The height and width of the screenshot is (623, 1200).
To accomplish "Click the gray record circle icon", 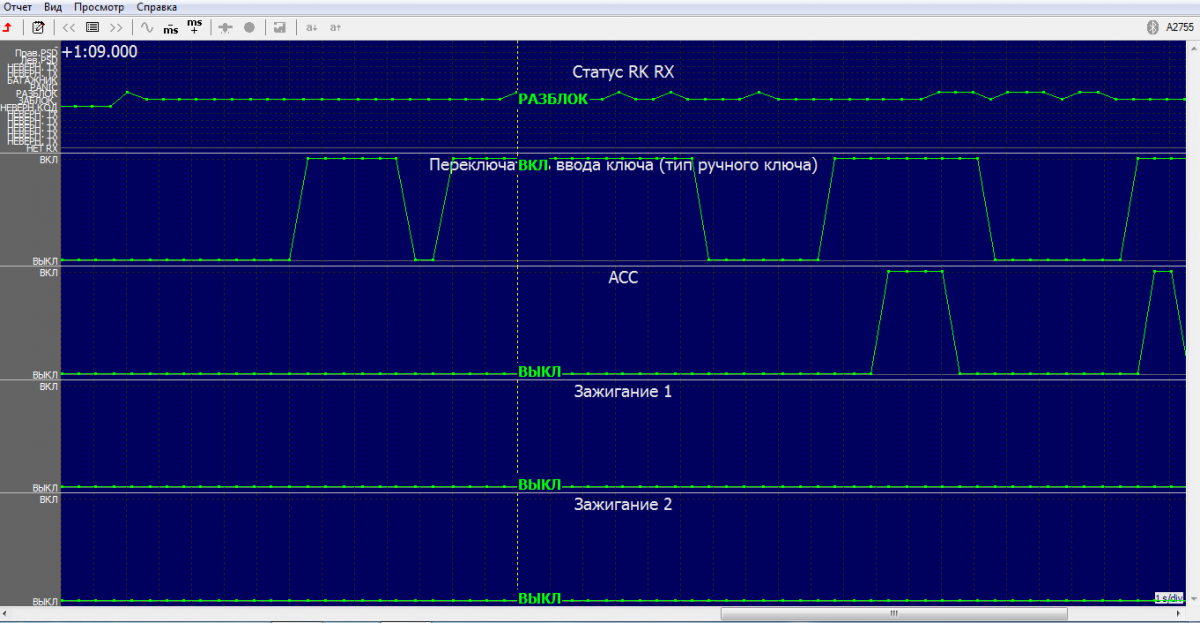I will (249, 27).
